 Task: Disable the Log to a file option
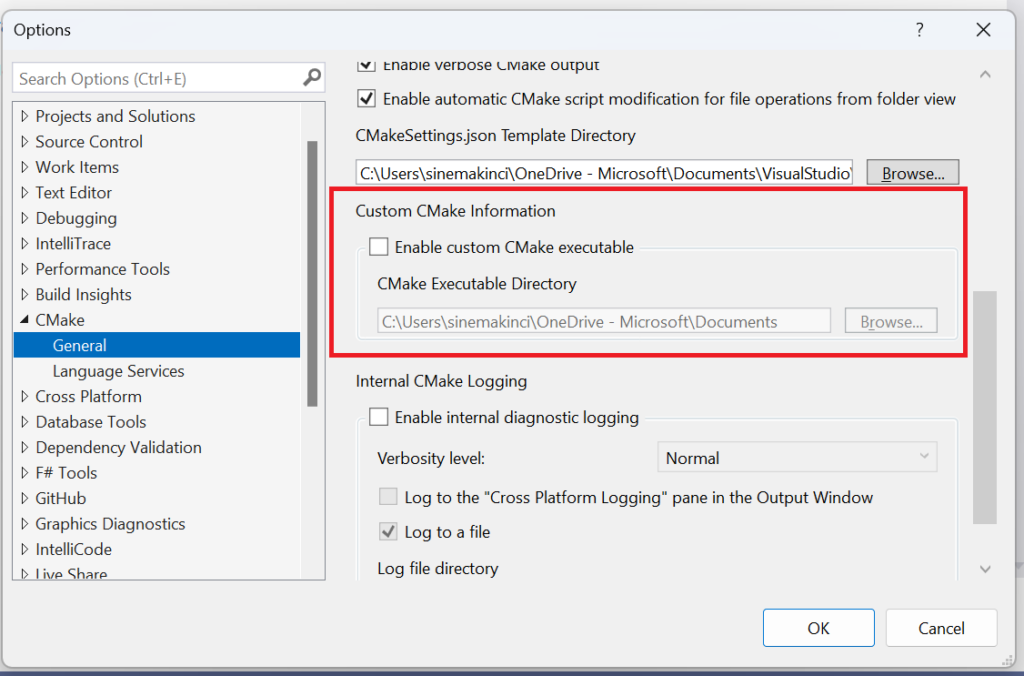click(x=388, y=531)
